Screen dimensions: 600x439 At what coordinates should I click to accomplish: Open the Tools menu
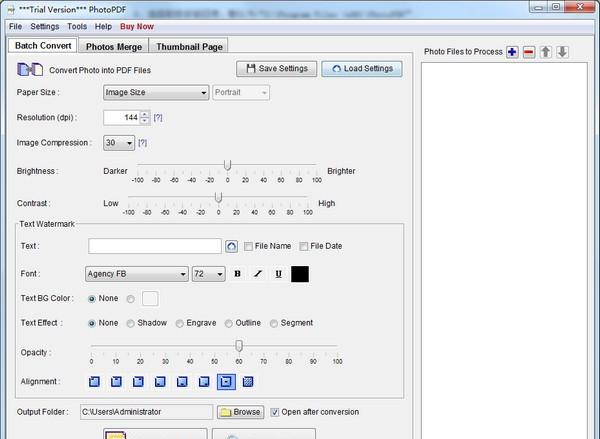[77, 25]
